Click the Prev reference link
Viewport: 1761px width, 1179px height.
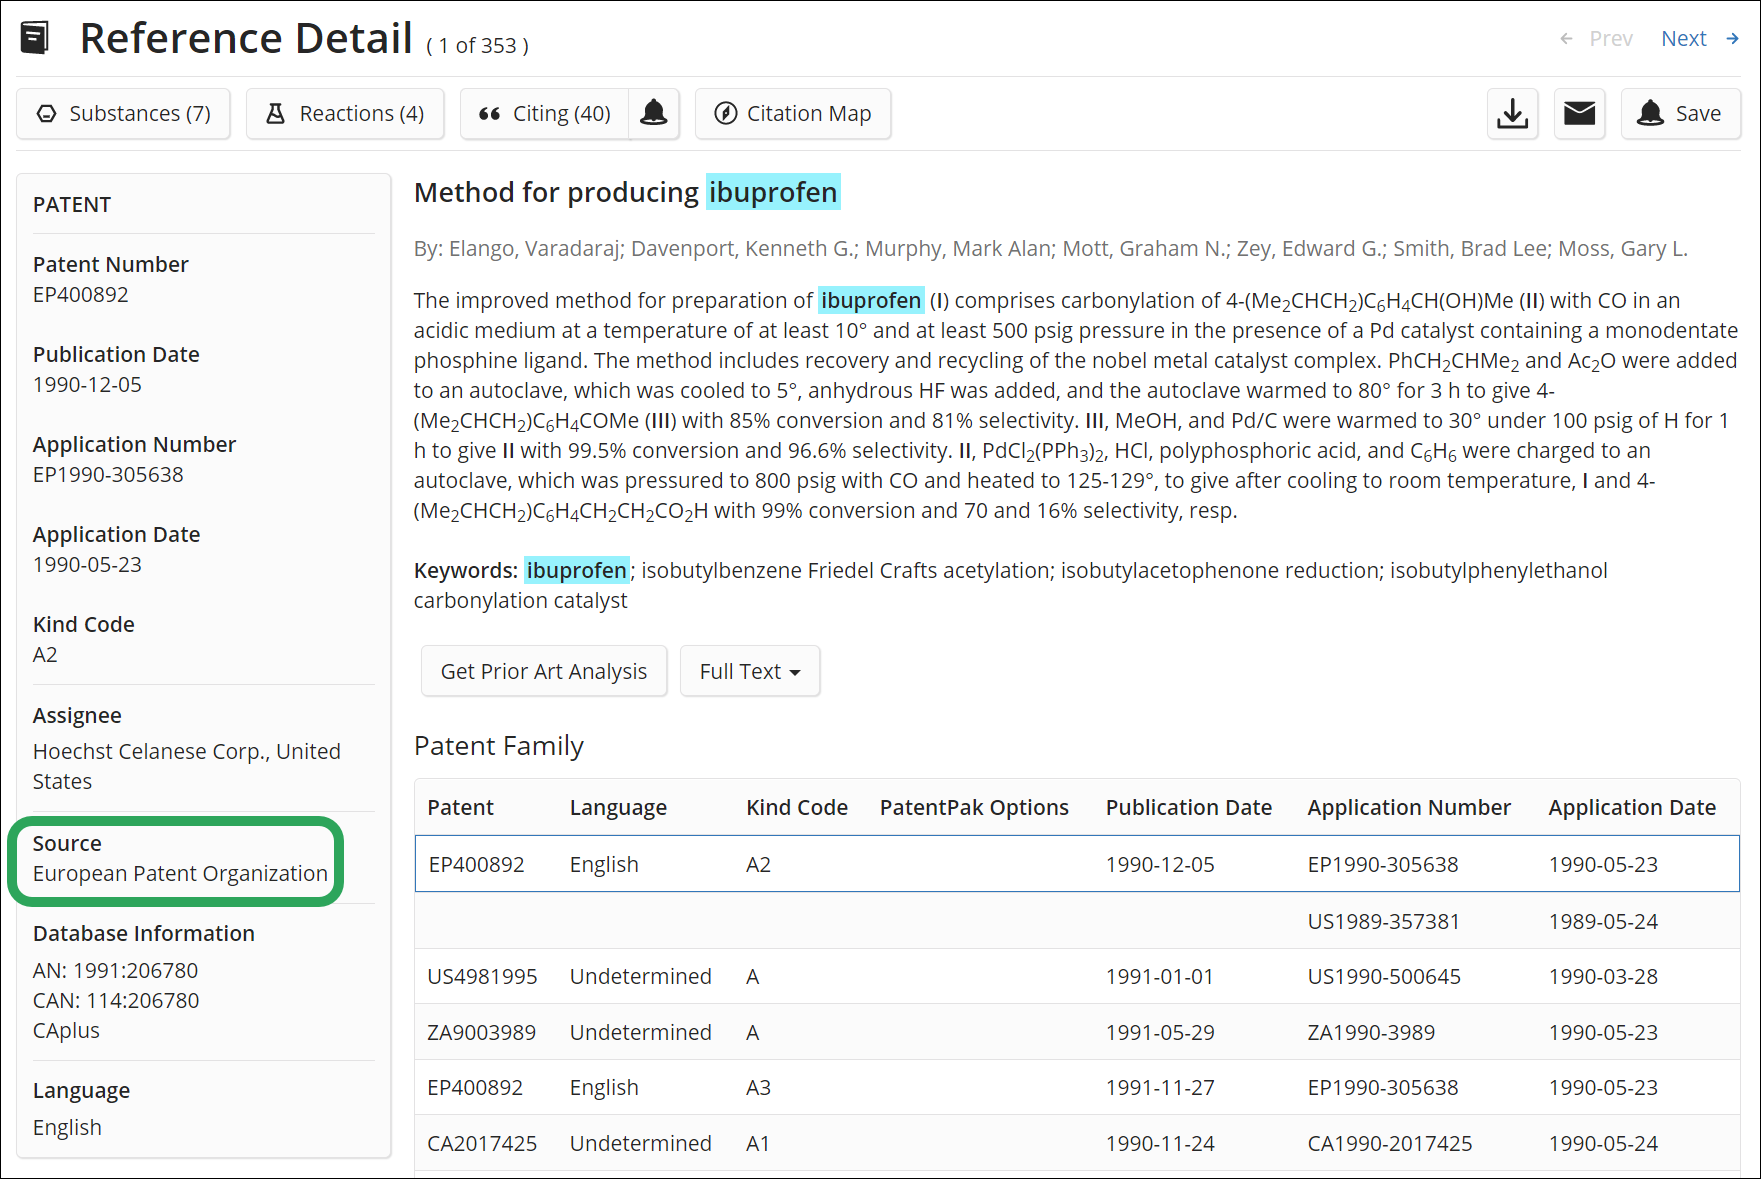coord(1596,39)
